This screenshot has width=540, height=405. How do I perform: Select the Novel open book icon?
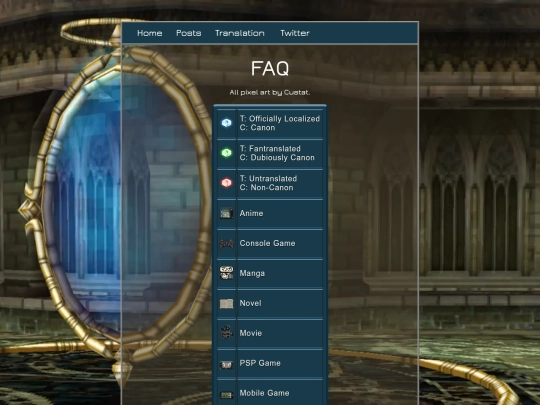226,303
